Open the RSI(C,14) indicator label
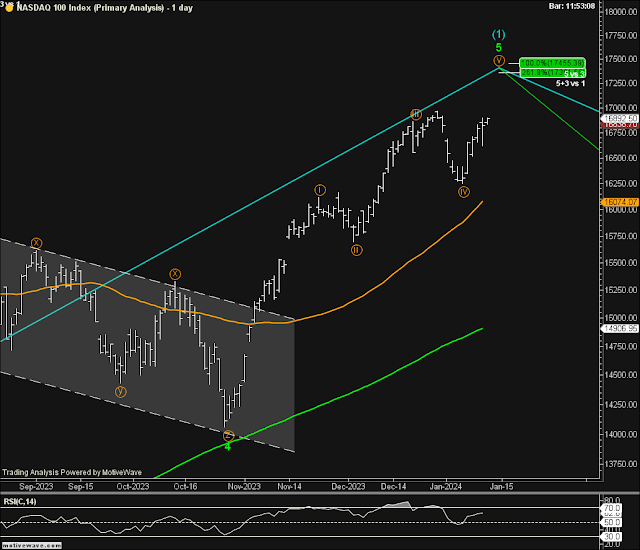The height and width of the screenshot is (550, 640). [20, 501]
